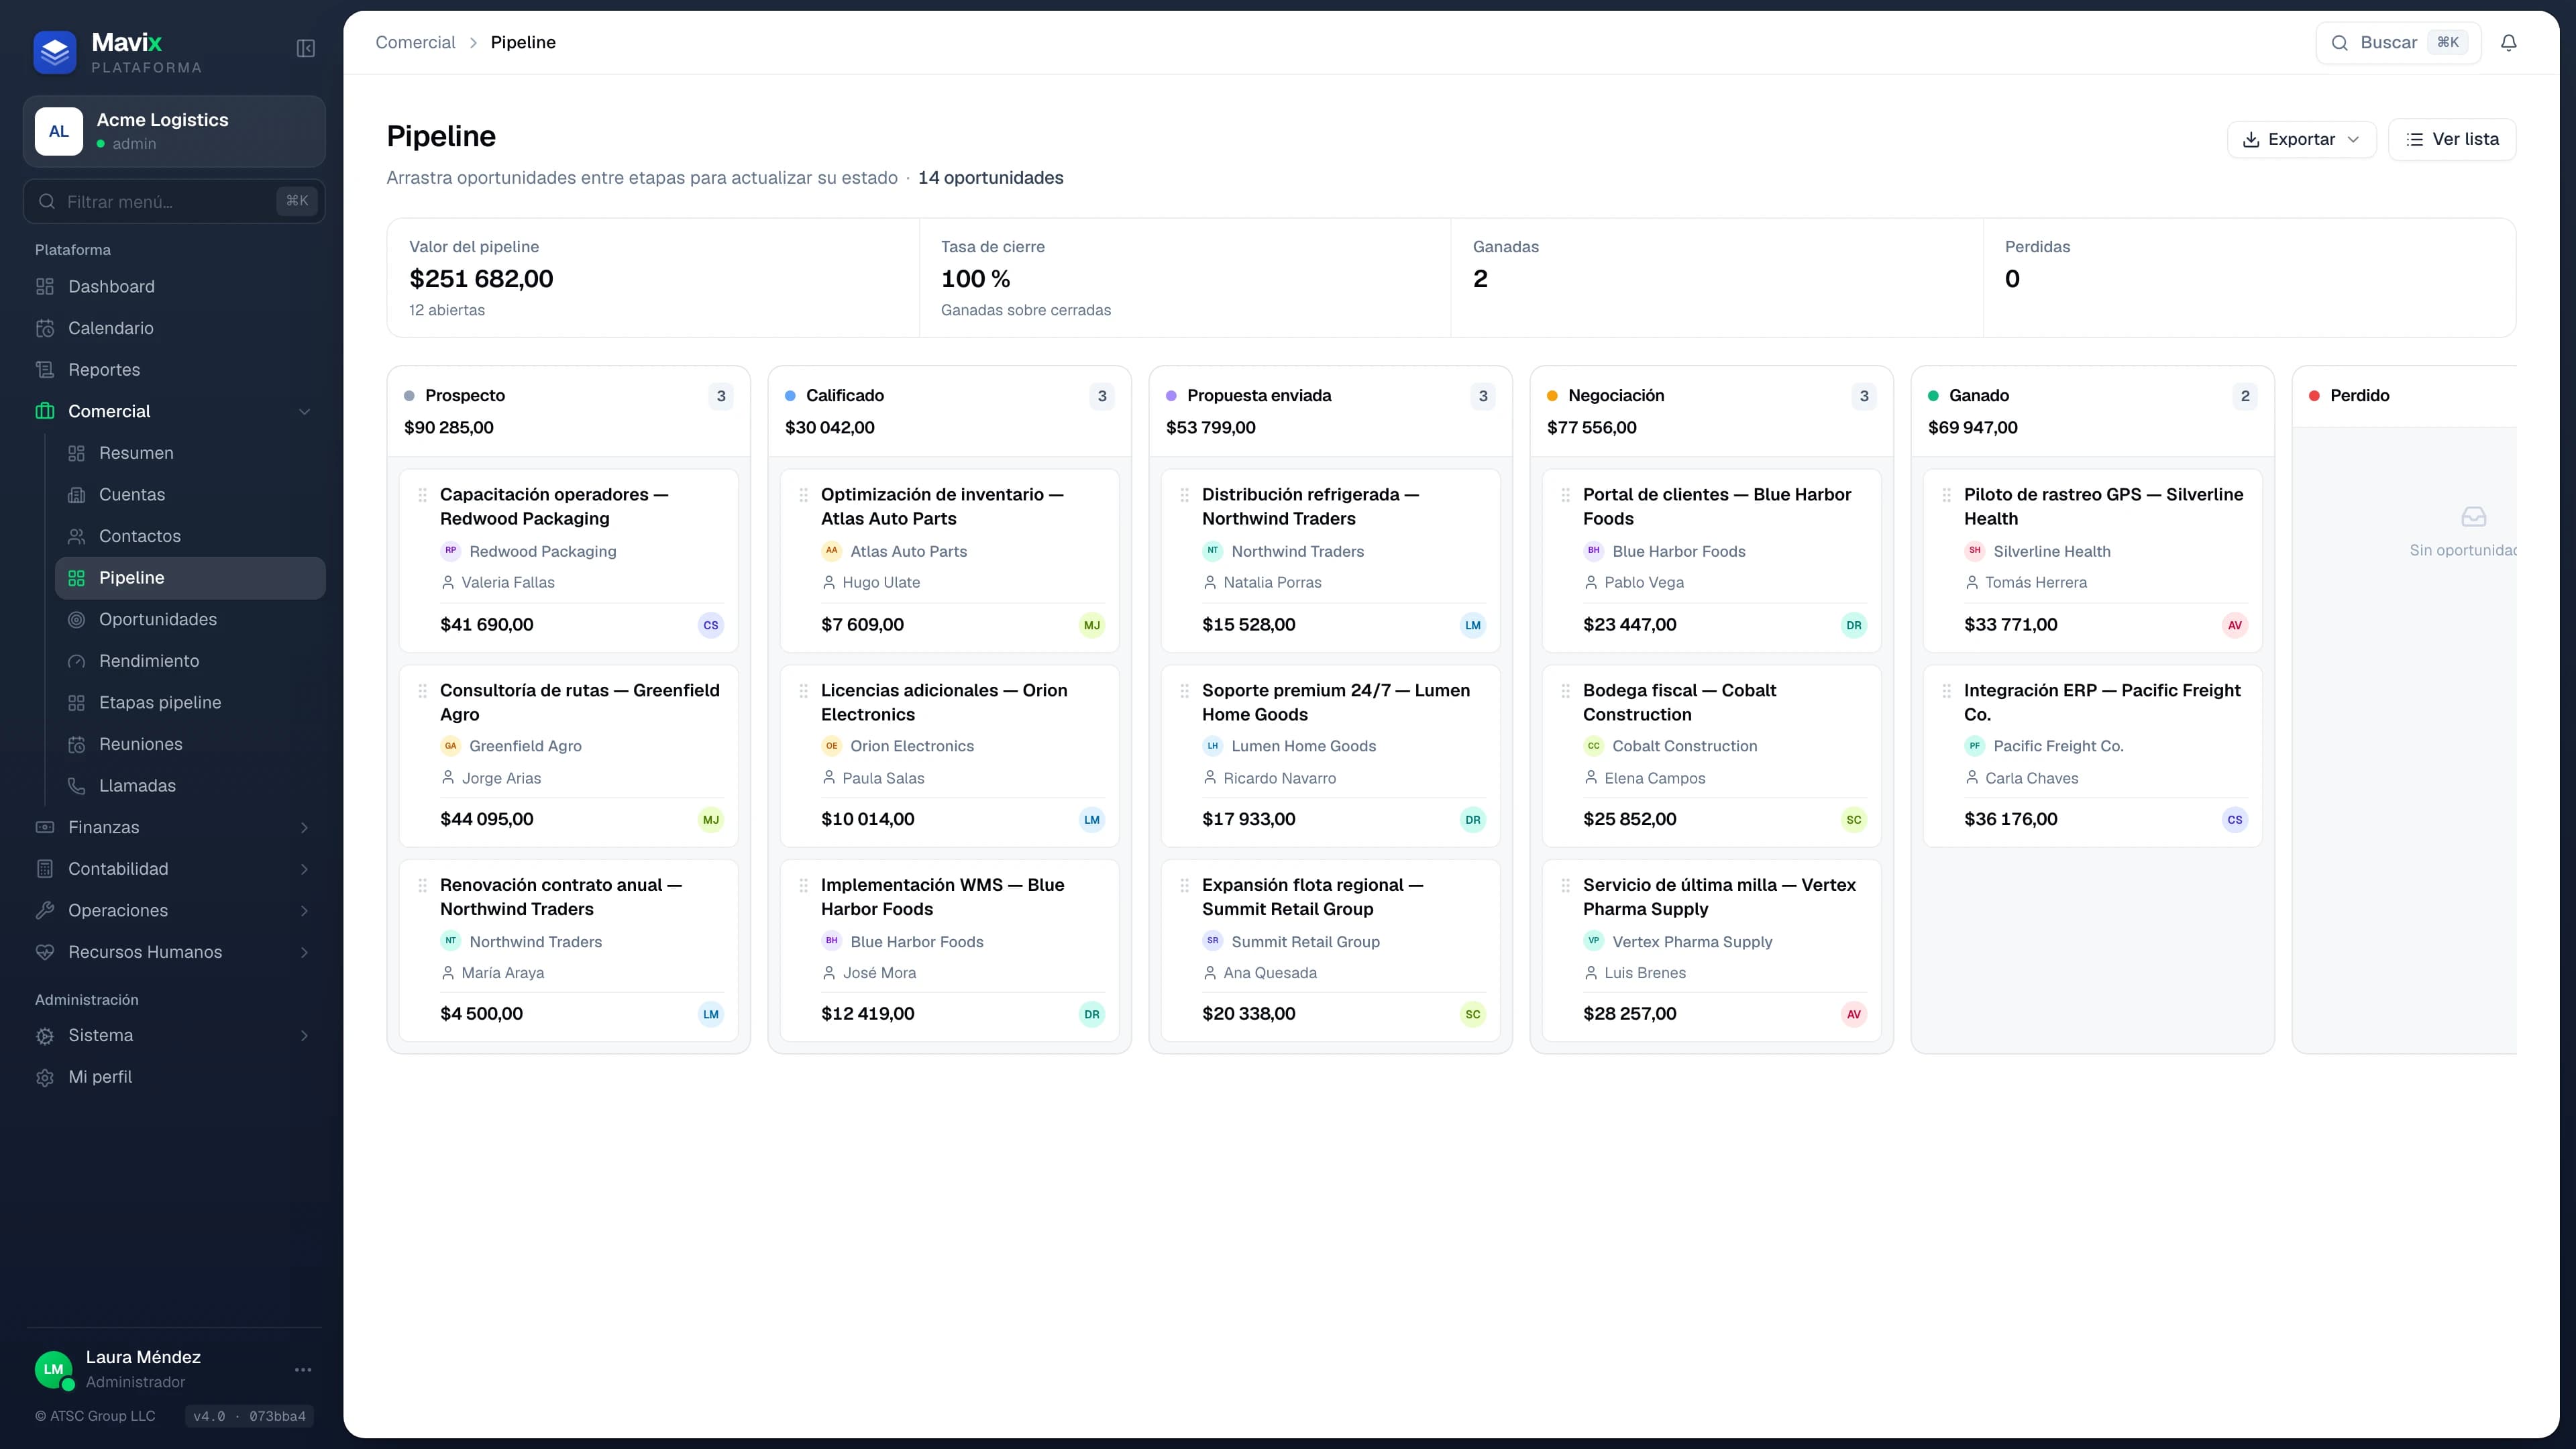The height and width of the screenshot is (1449, 2576).
Task: Click drag handle on Bodega fiscal card
Action: [1565, 691]
